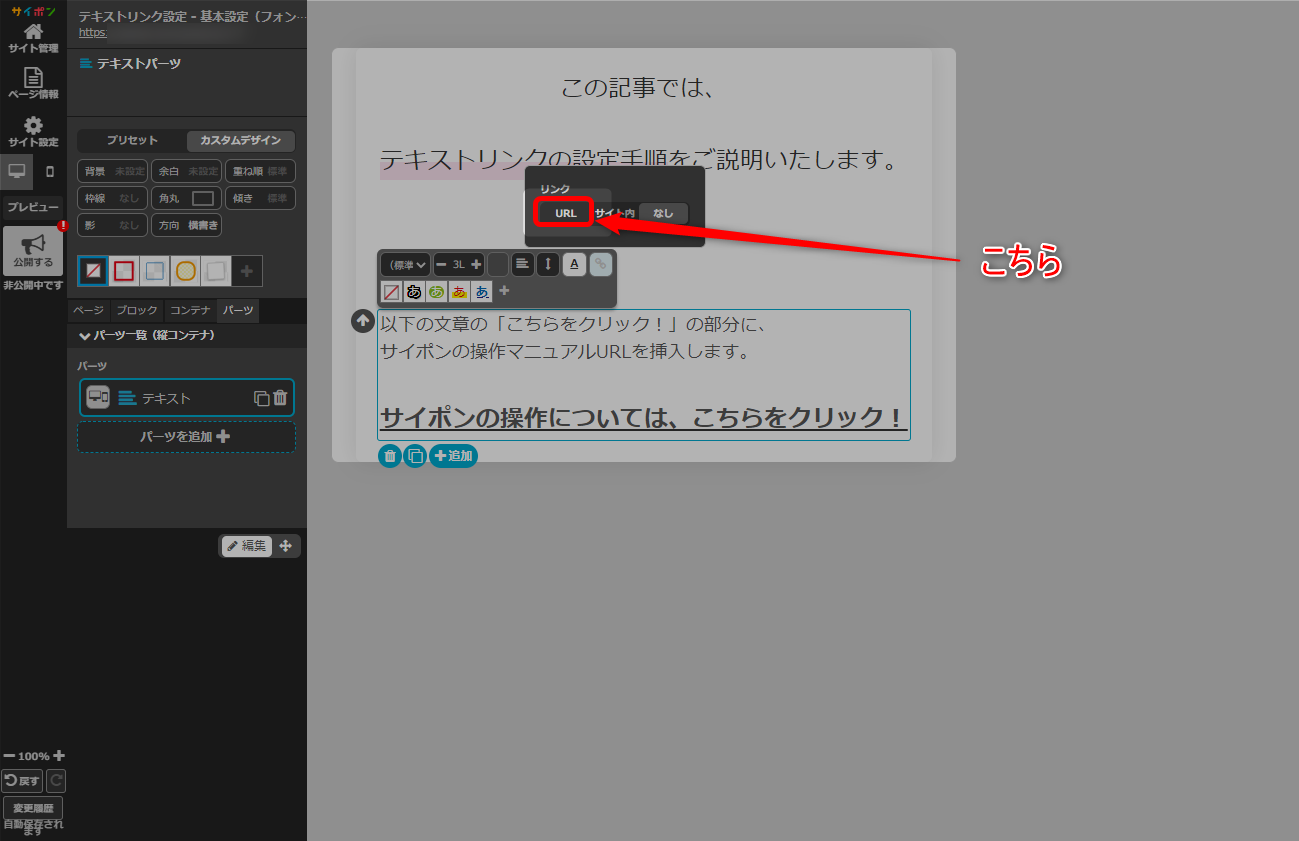Screen dimensions: 1299x841
Task: Open the 枠線 setting
Action: (x=112, y=198)
